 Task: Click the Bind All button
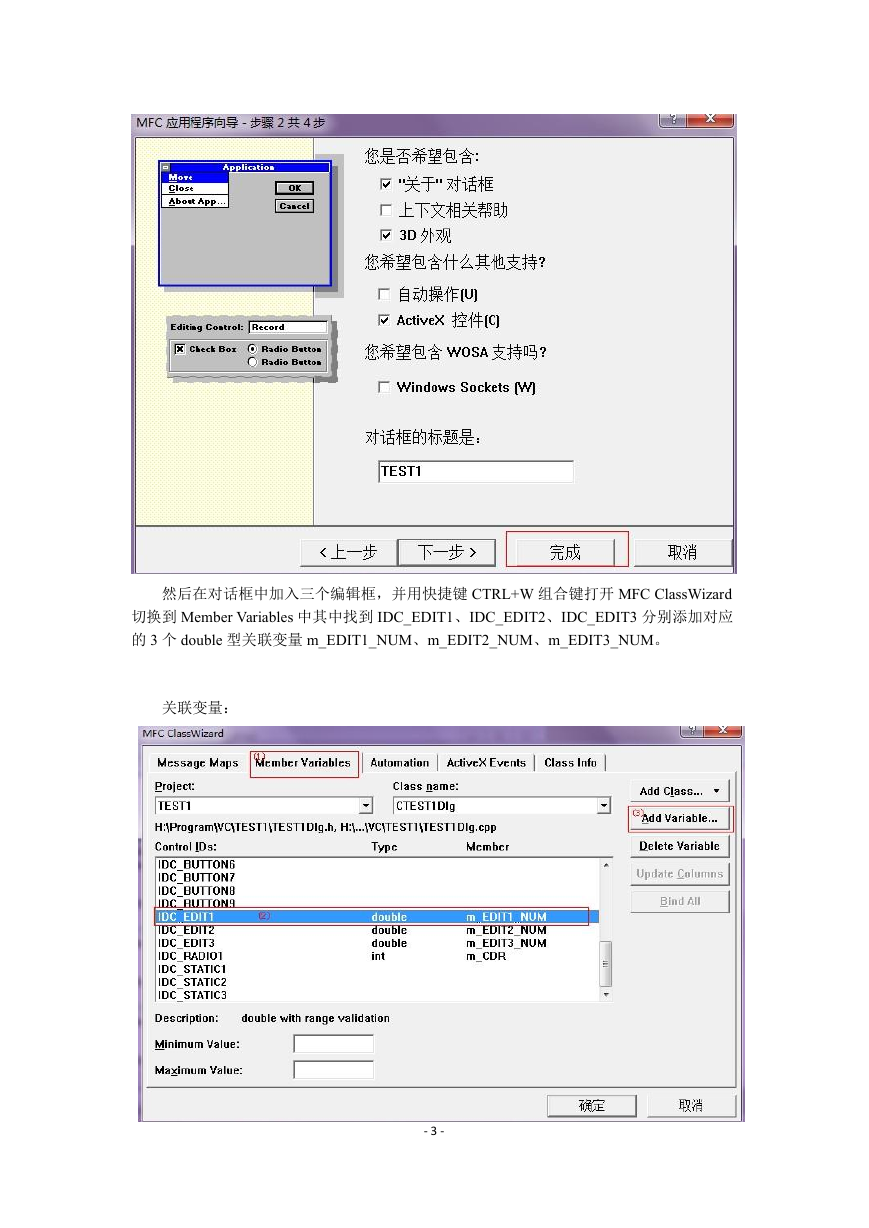tap(679, 902)
